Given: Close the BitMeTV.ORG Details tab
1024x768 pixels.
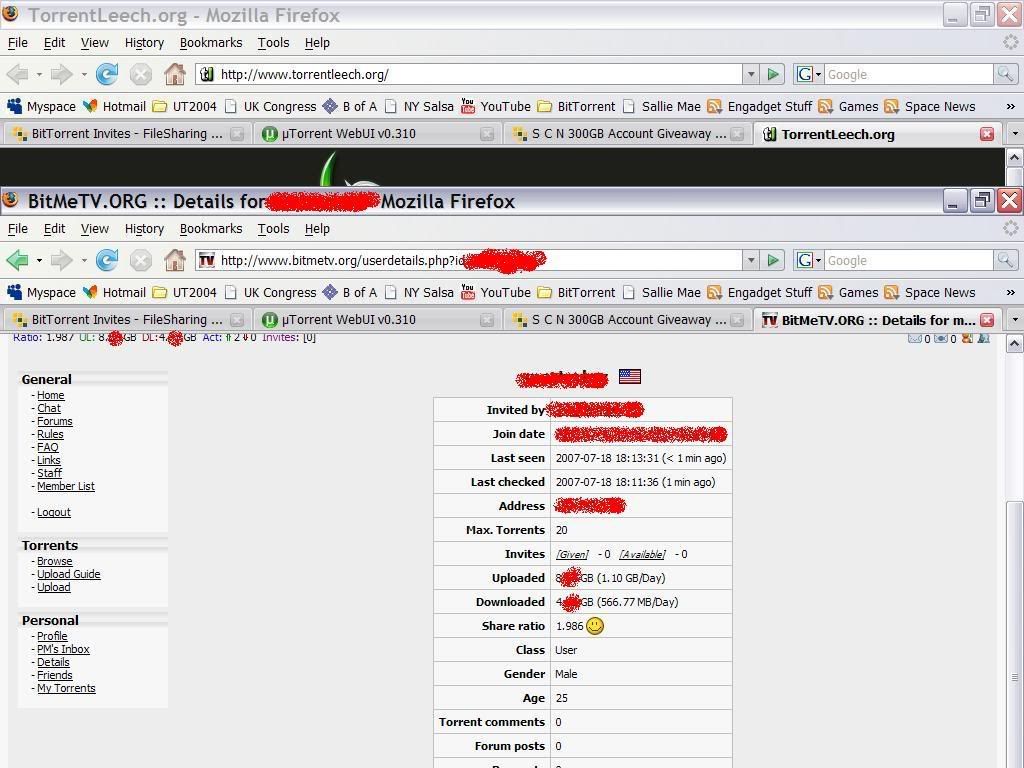Looking at the screenshot, I should [987, 320].
